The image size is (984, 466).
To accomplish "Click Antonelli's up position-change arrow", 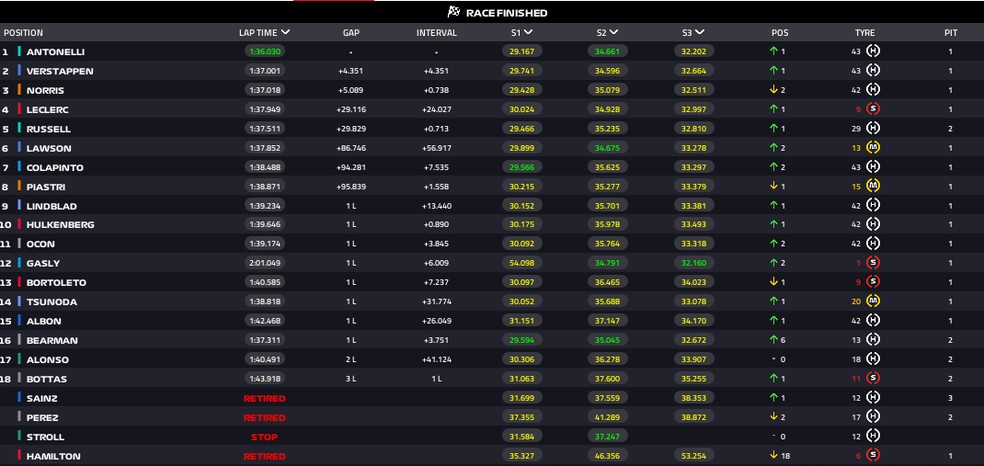I will [774, 51].
